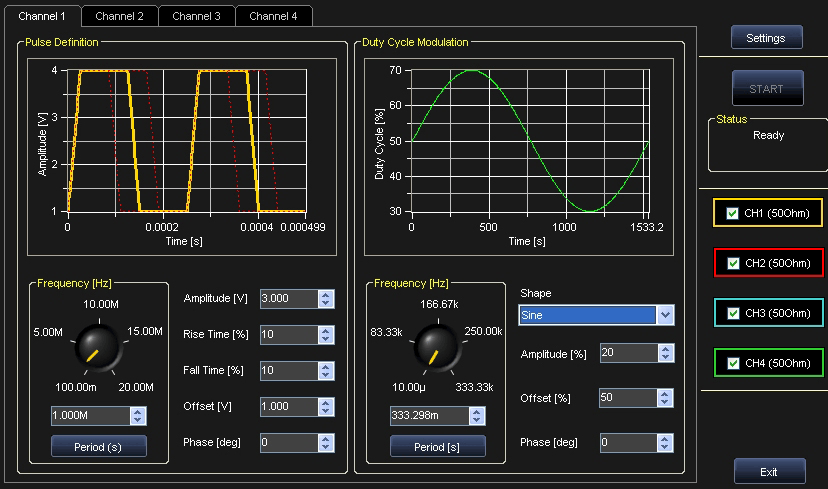
Task: Click the Rise Time [%] spinner arrows
Action: click(326, 335)
